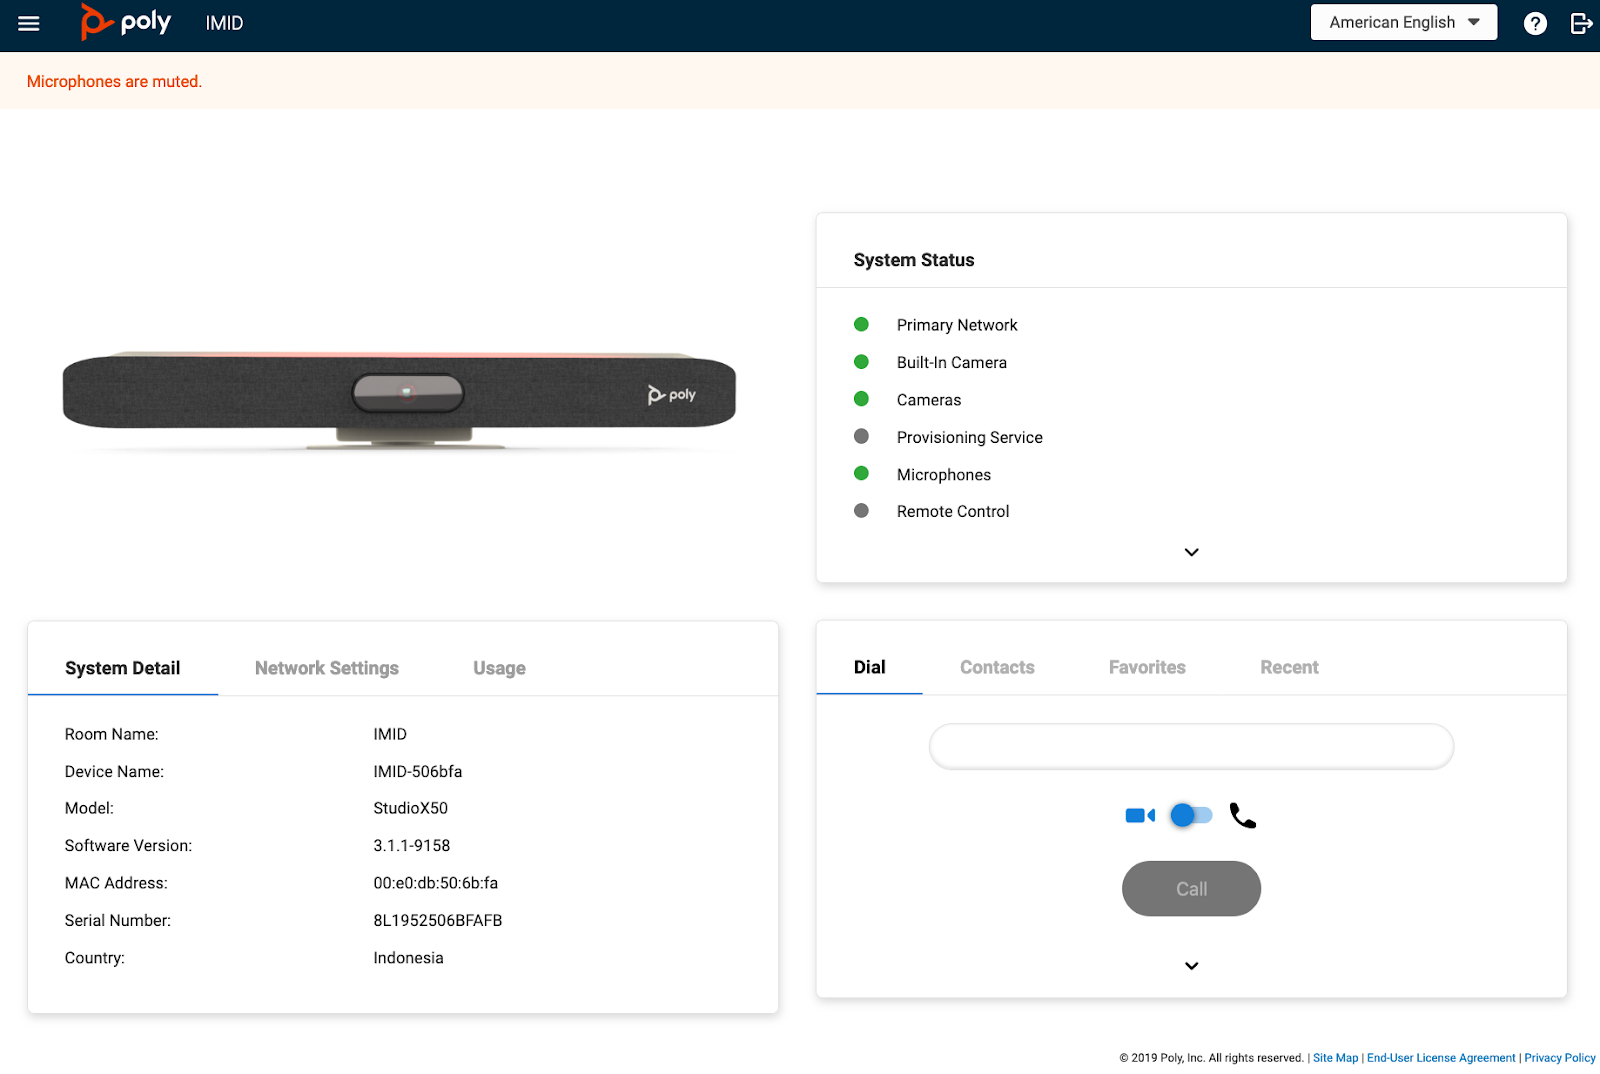Open the help icon
This screenshot has height=1074, width=1600.
1534,23
